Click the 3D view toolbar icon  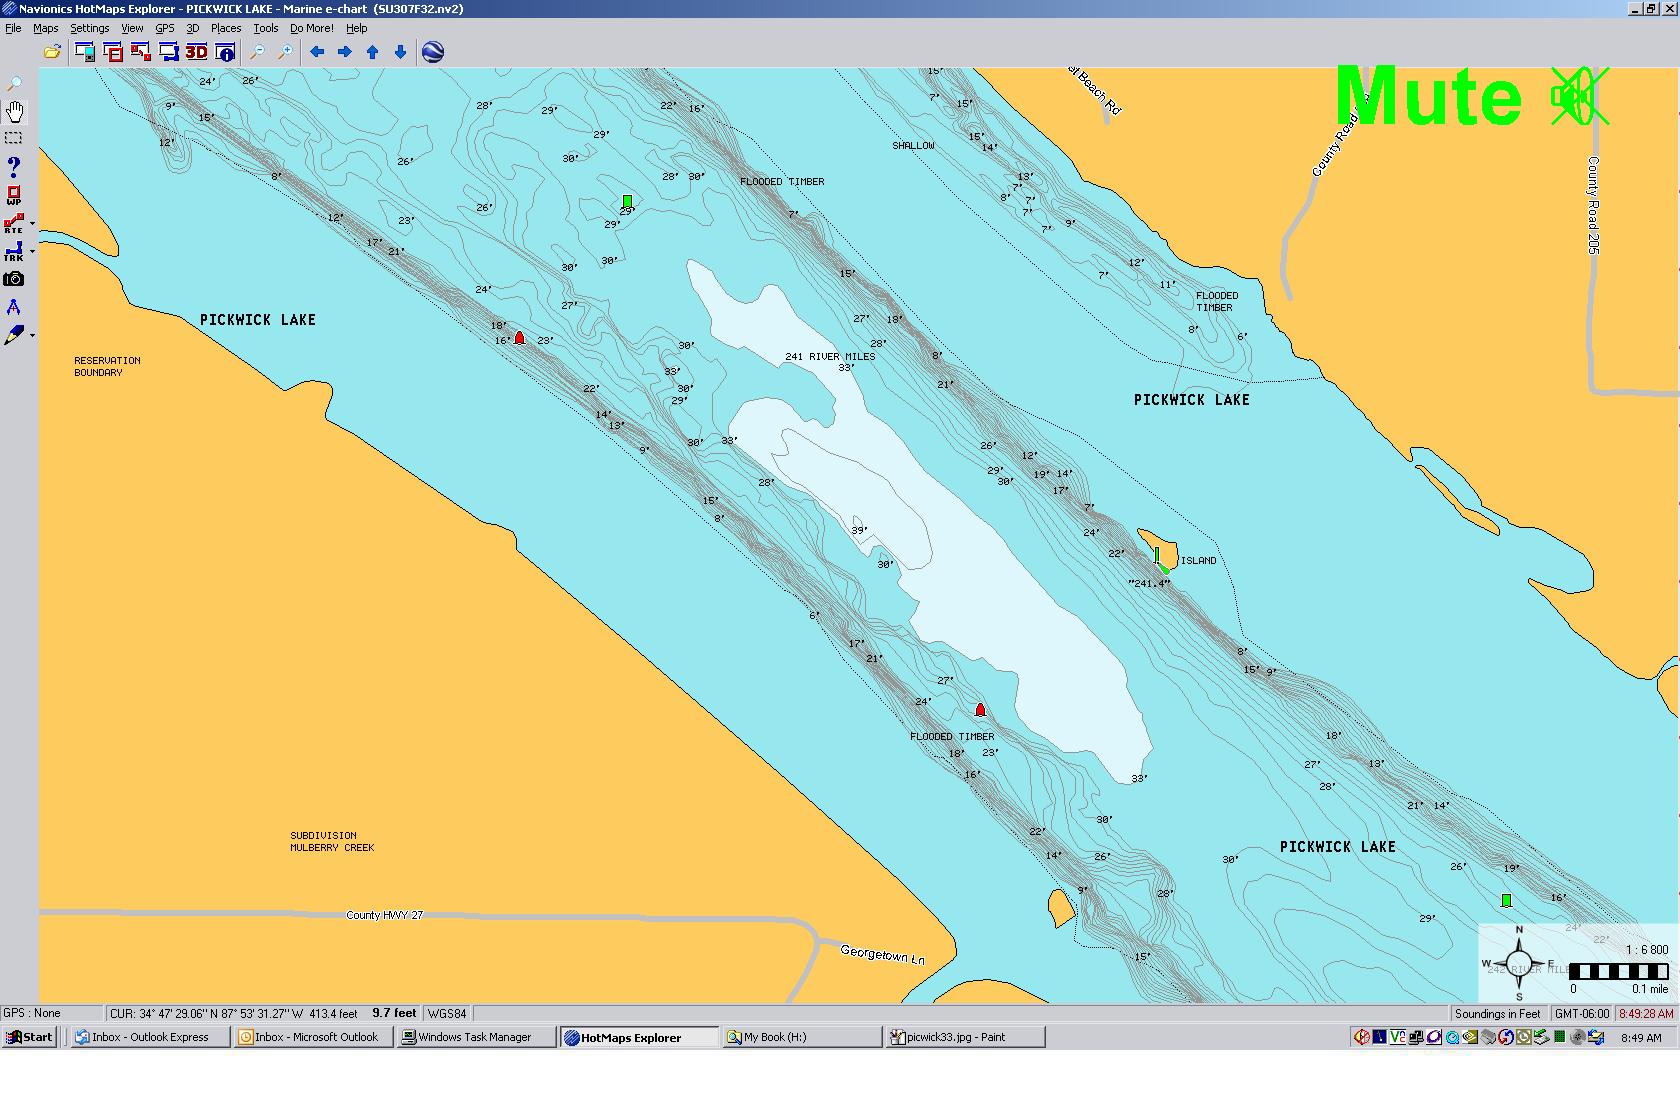click(196, 52)
